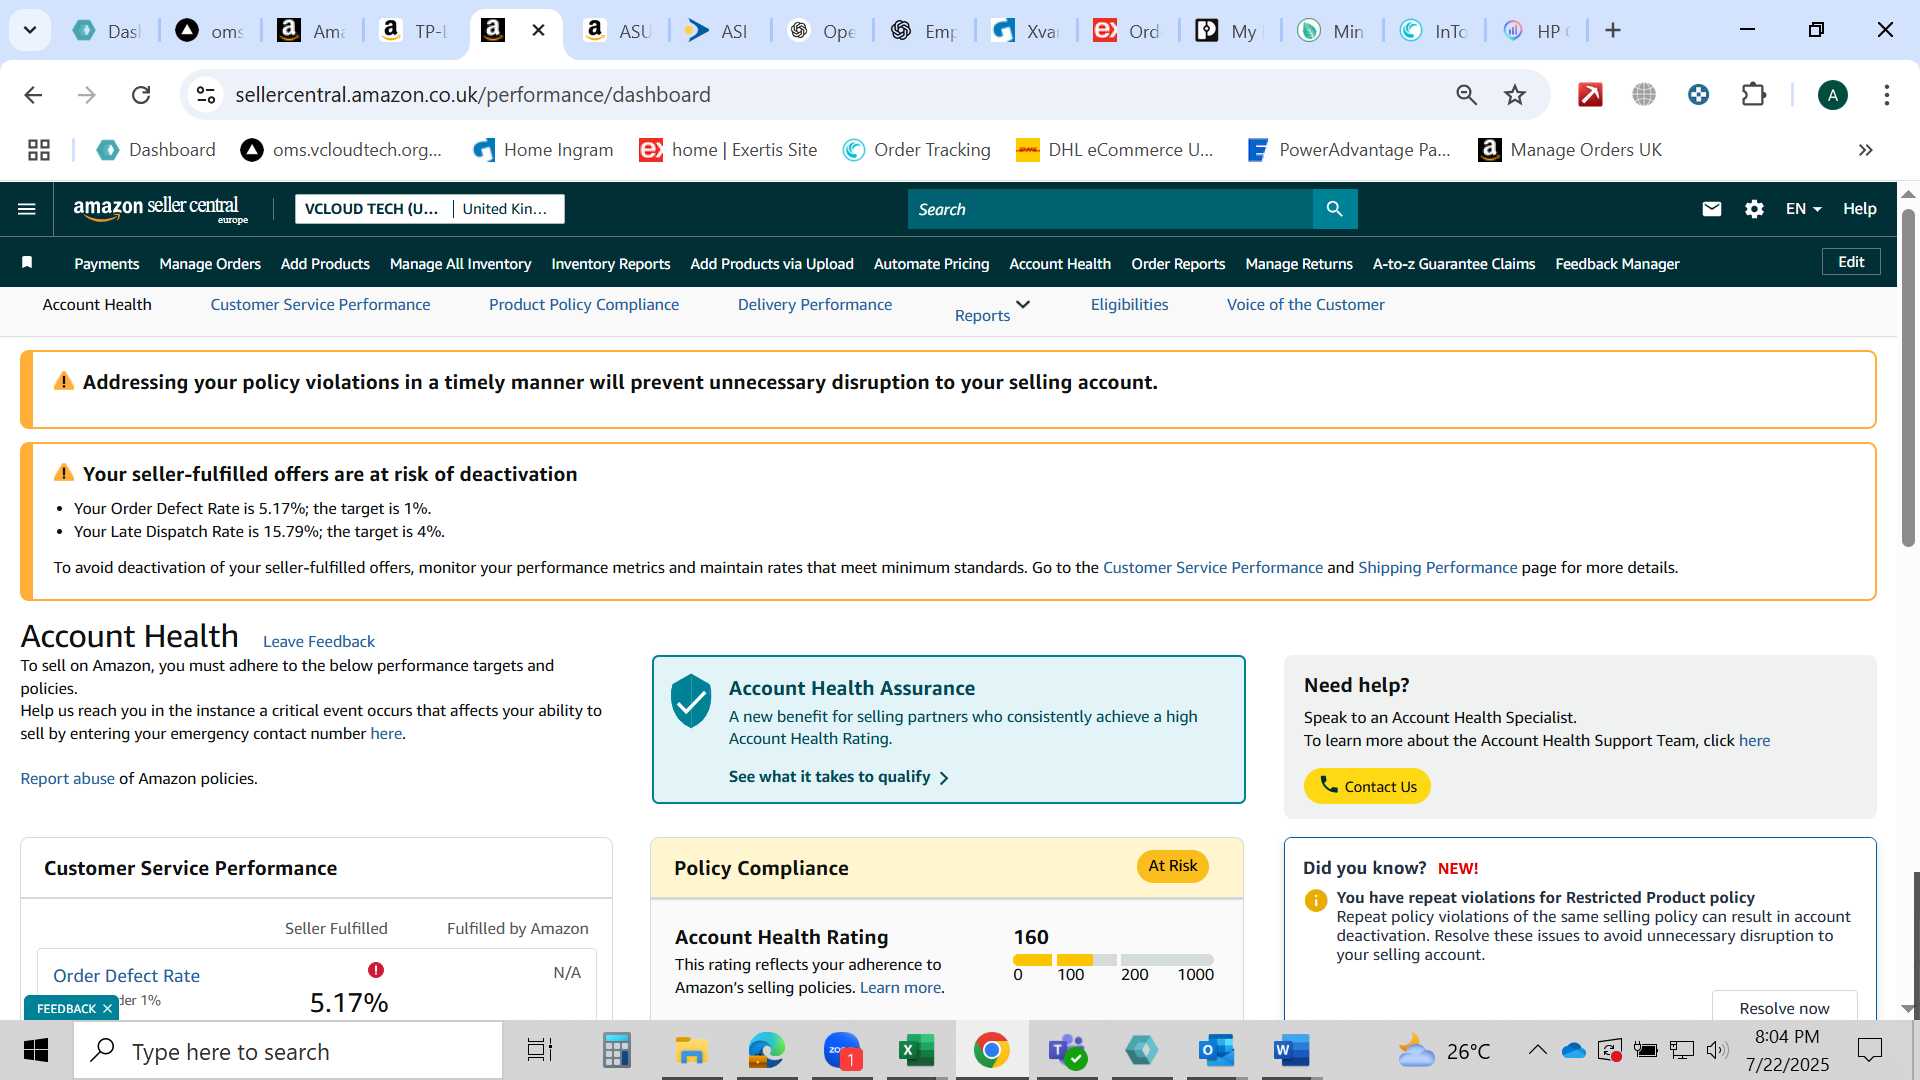Click the page vertical scrollbar
The height and width of the screenshot is (1080, 1920).
[1908, 378]
